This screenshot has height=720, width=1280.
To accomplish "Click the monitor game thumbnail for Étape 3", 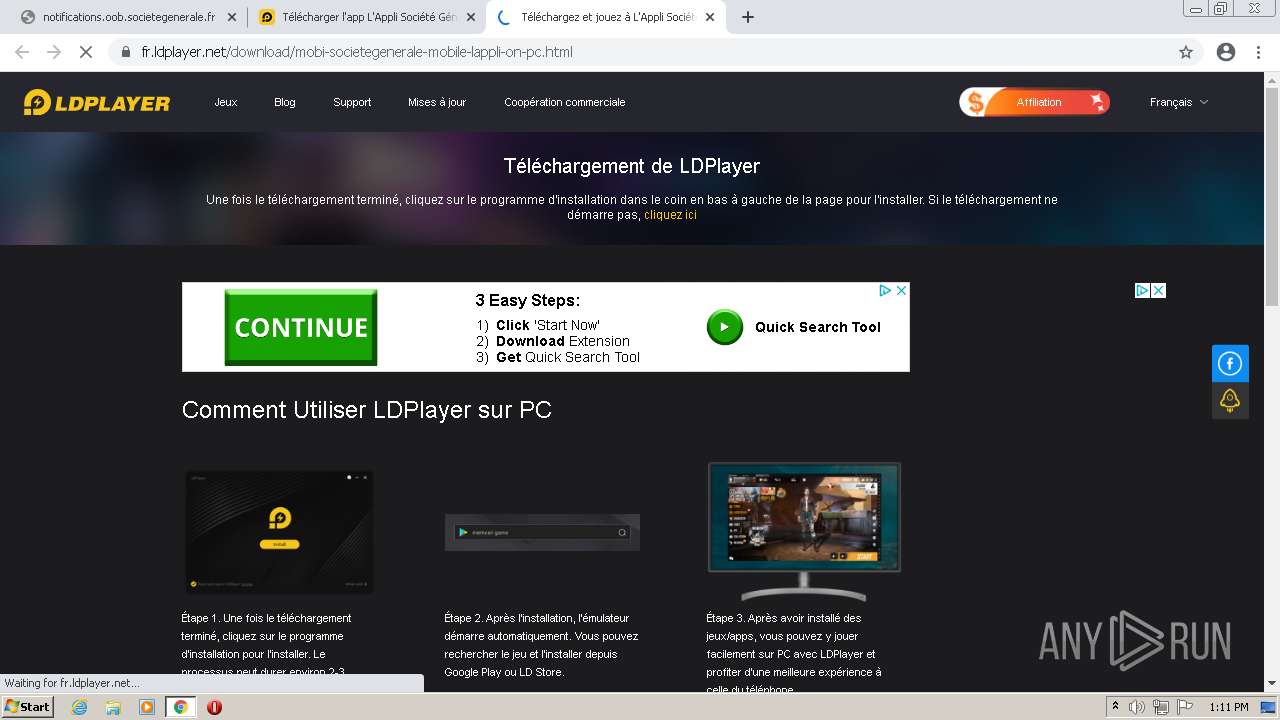I will (804, 530).
